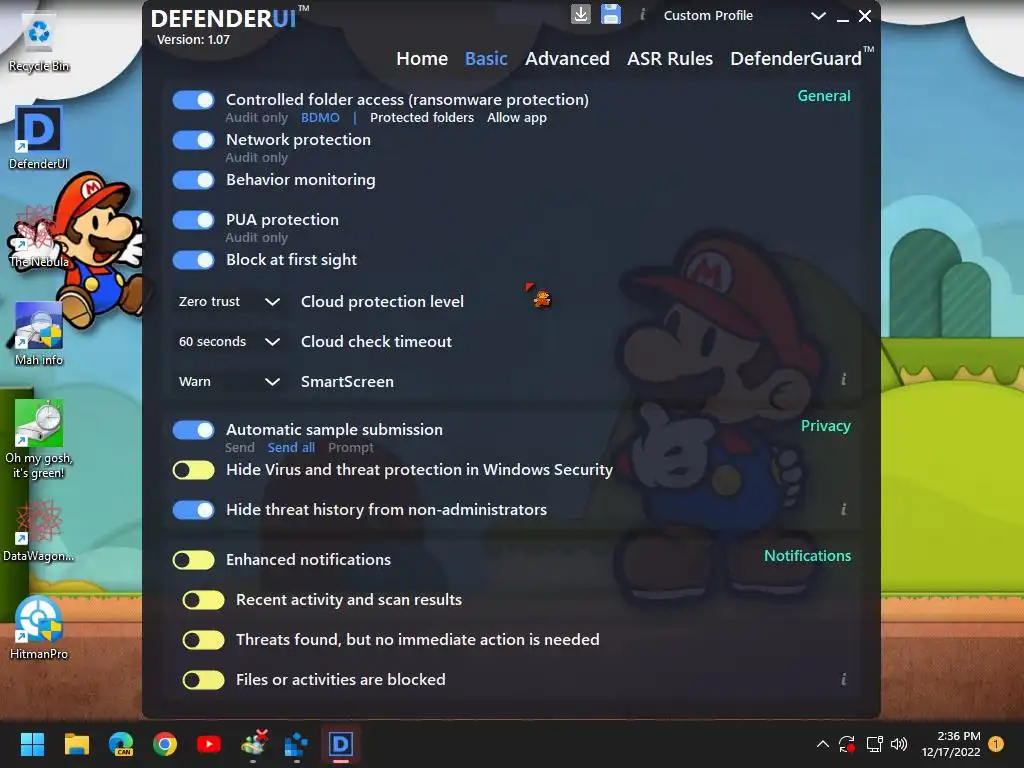Open the Home tab
Screen dimensions: 1024x768
(x=422, y=59)
